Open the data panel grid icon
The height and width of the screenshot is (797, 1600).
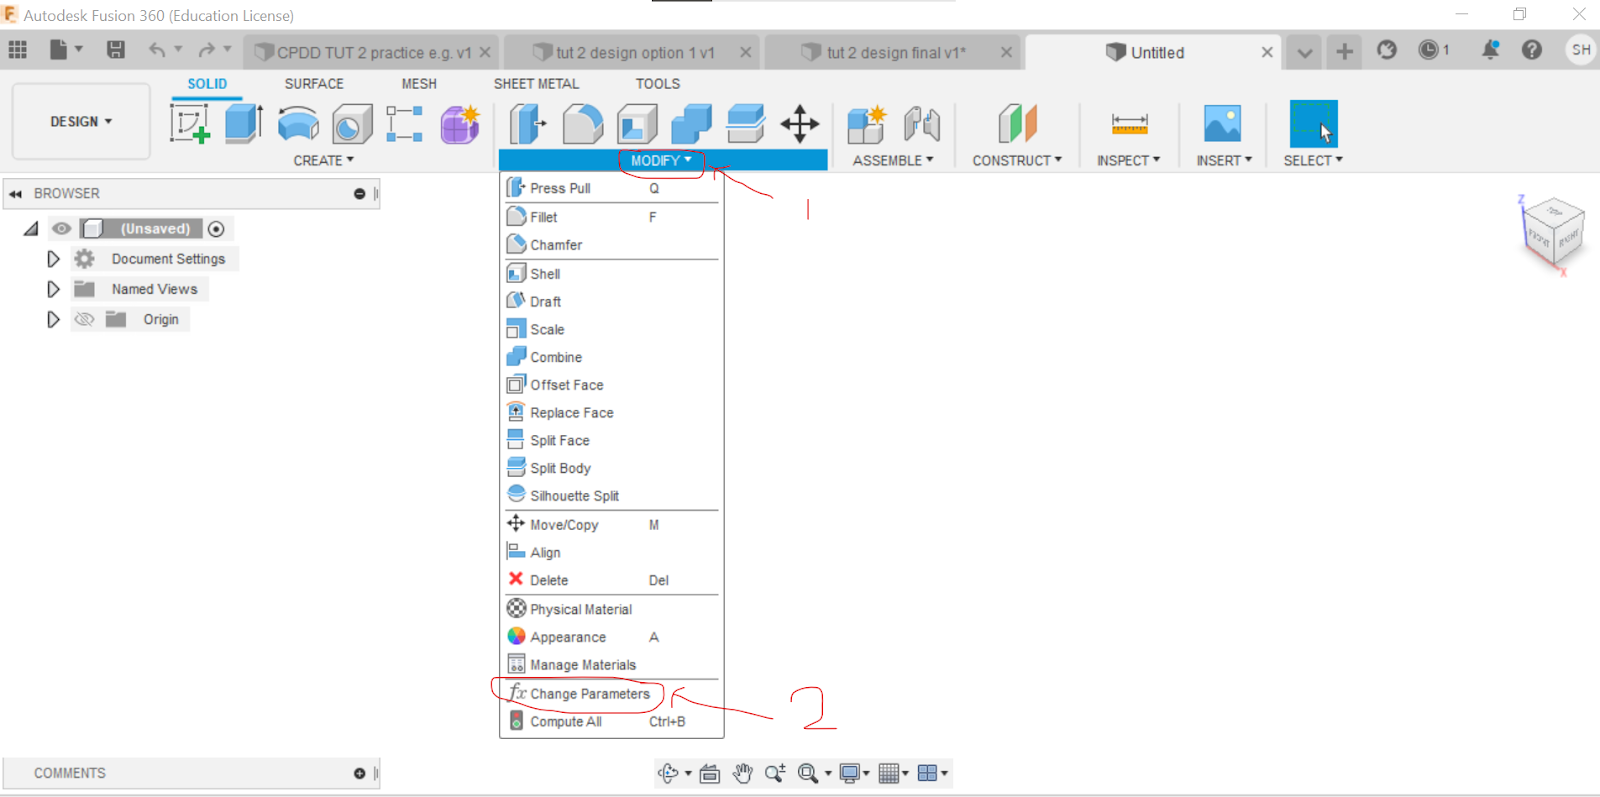coord(17,50)
